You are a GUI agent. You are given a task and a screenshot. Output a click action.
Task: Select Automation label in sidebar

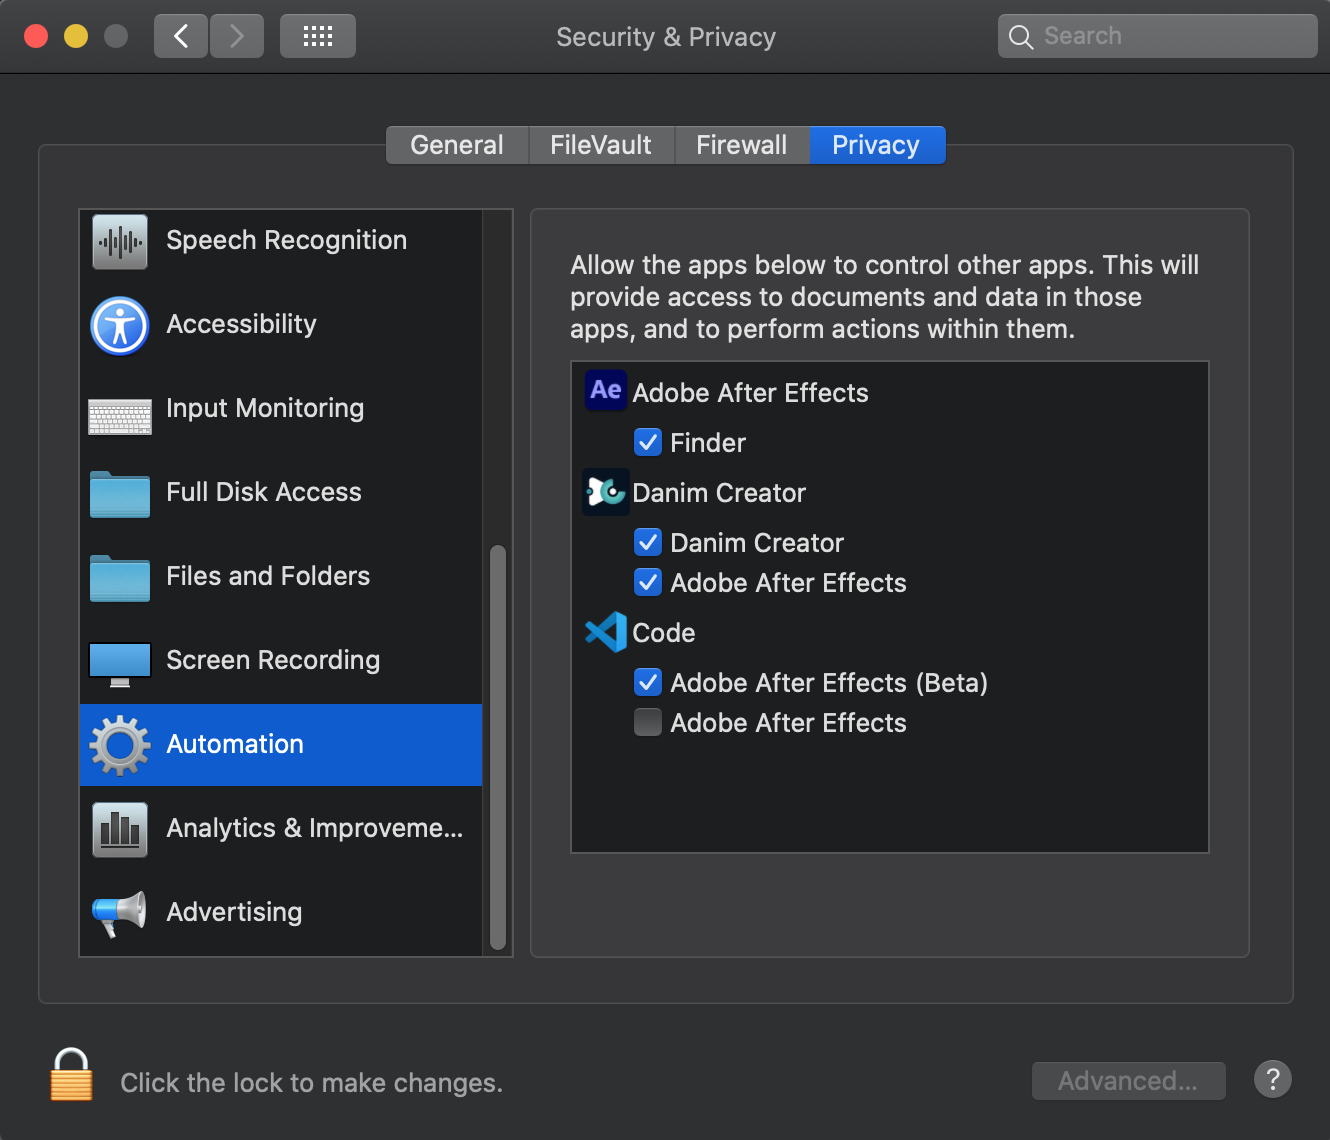[x=235, y=744]
